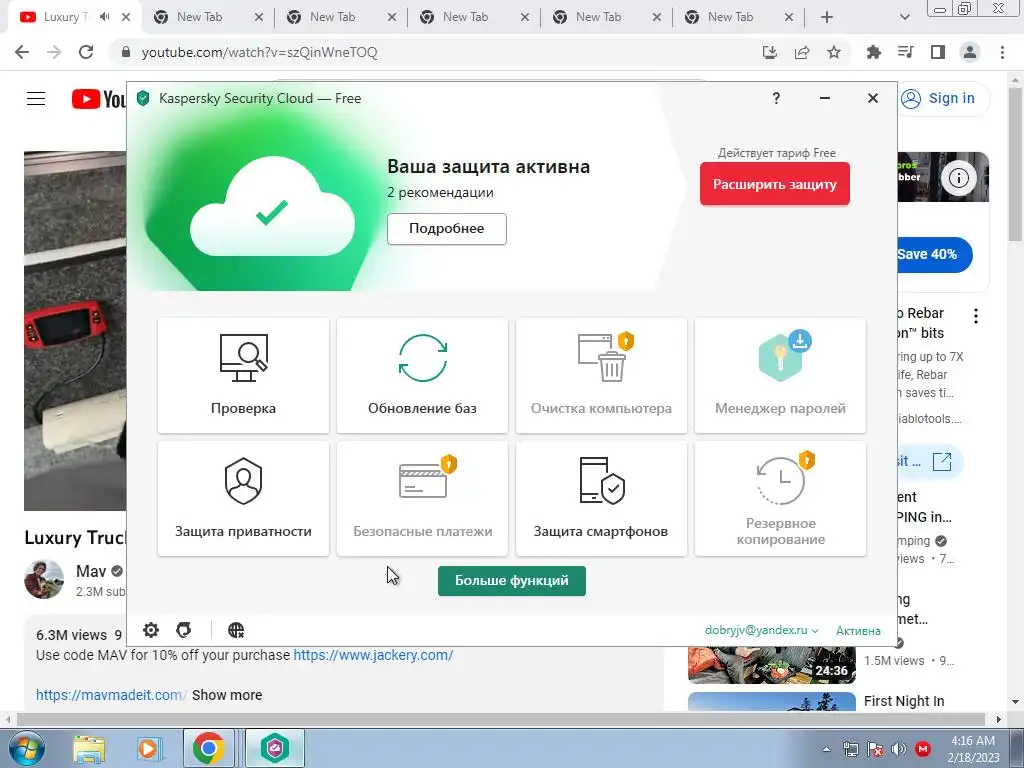Click 'First Night In' video title

tap(904, 701)
